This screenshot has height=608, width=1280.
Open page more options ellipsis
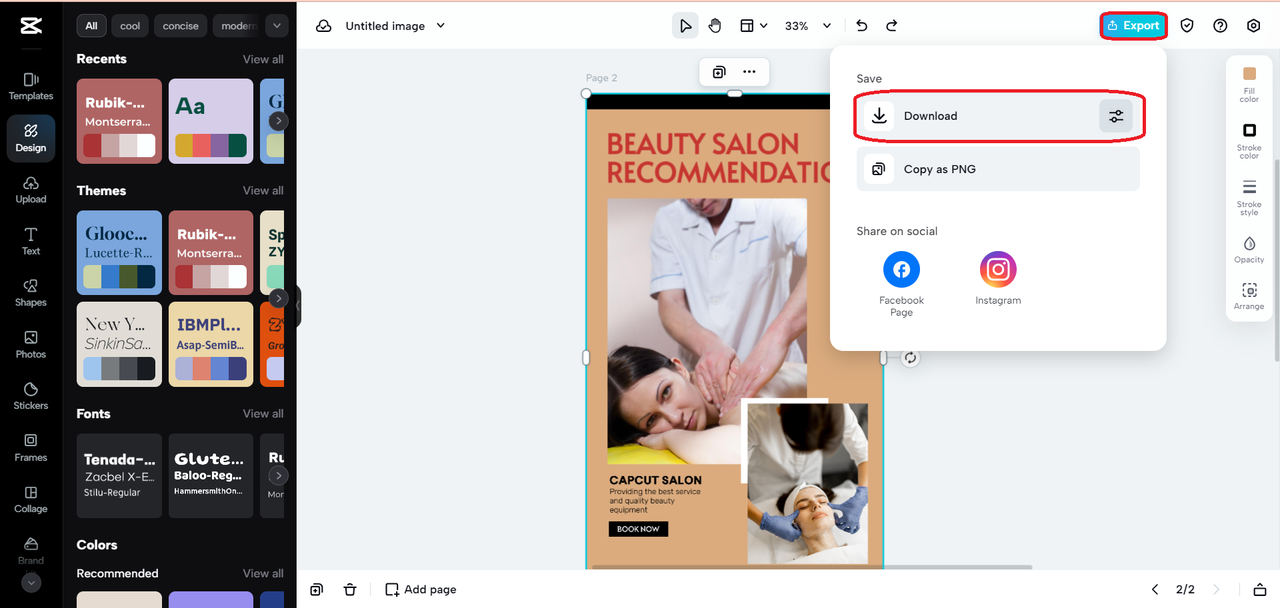point(749,72)
